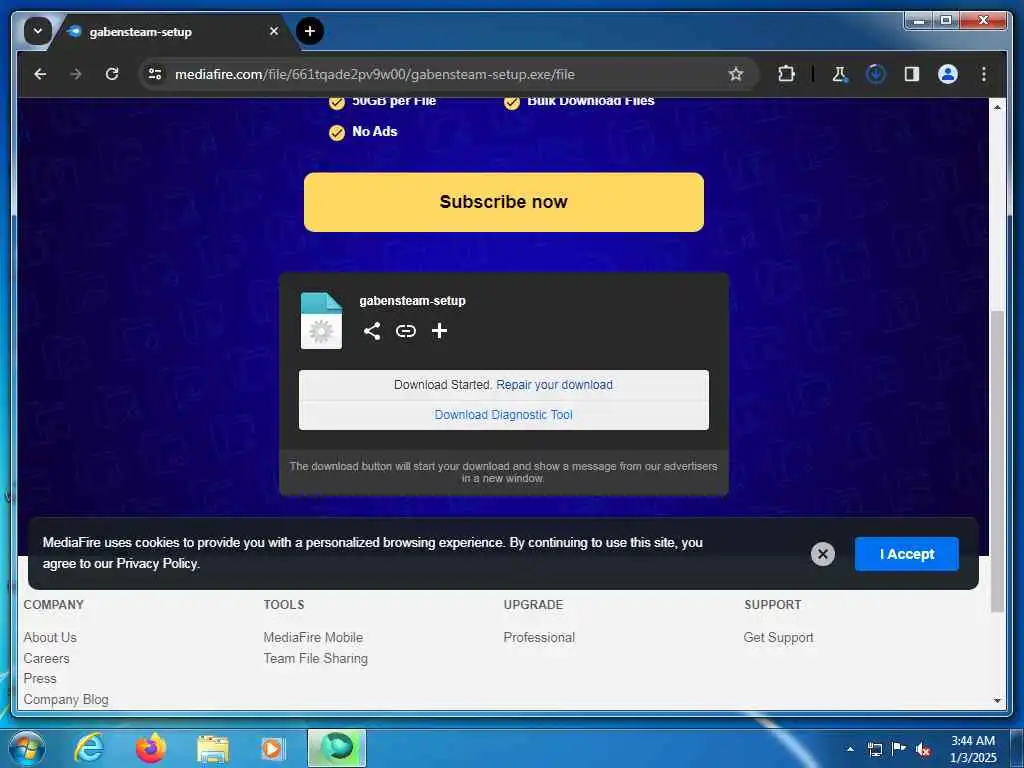Click the share icon for gabensteam-setup

pos(372,331)
